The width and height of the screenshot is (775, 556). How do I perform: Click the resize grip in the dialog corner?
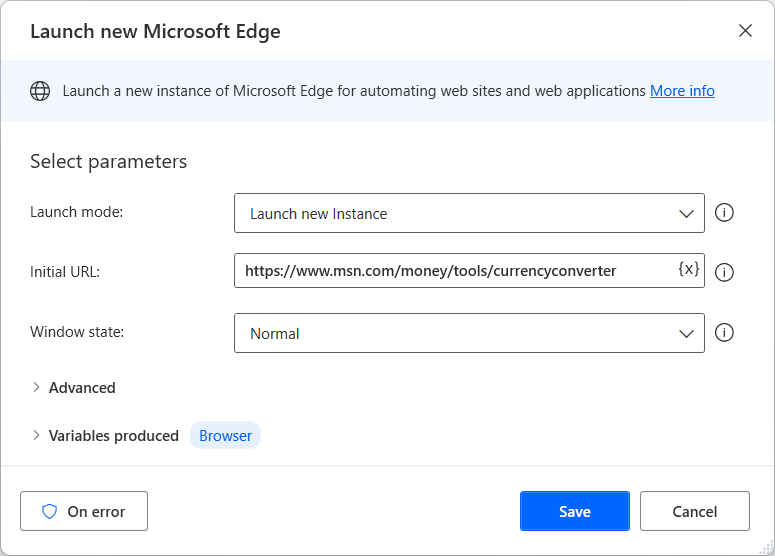(767, 548)
